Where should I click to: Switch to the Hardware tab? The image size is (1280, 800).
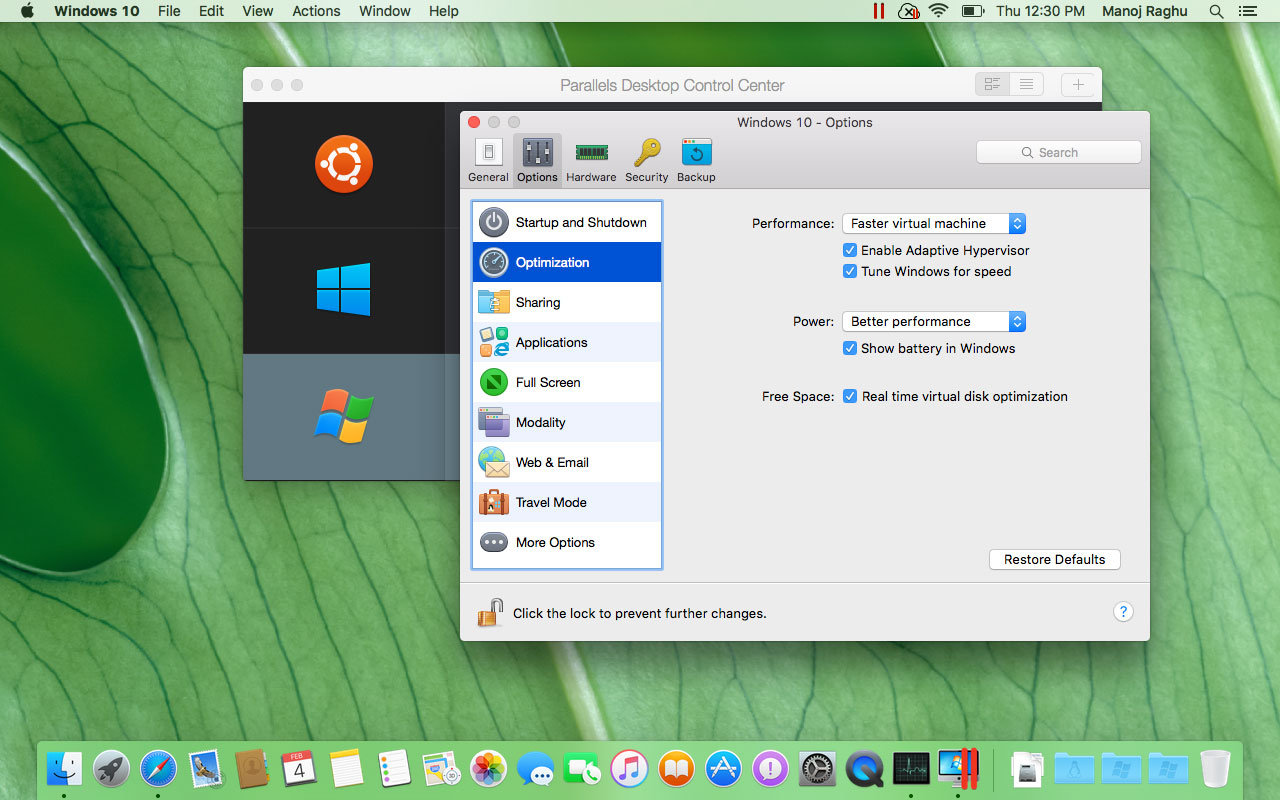click(x=591, y=161)
